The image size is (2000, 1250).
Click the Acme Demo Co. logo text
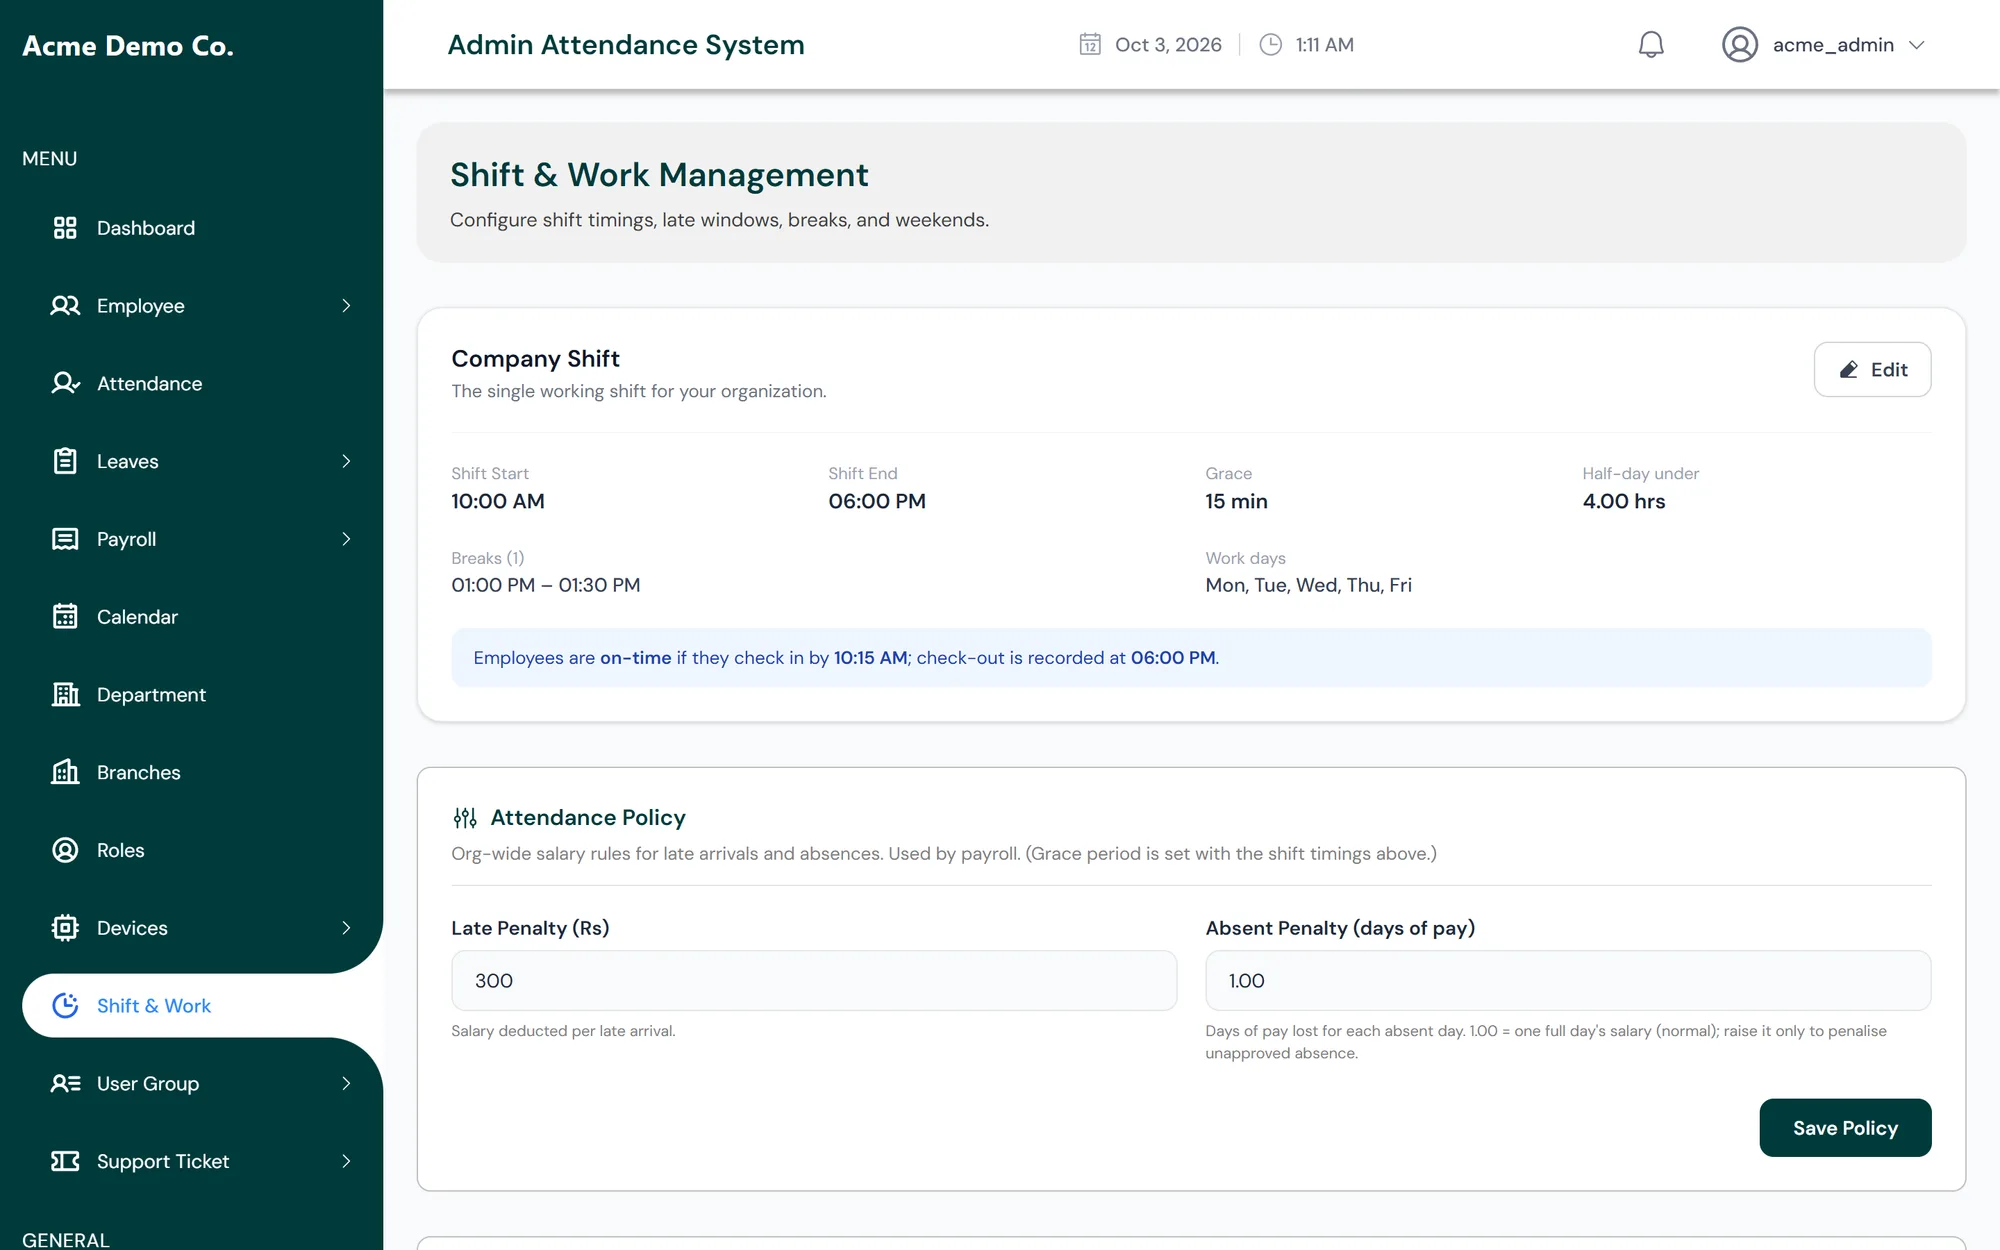coord(128,46)
